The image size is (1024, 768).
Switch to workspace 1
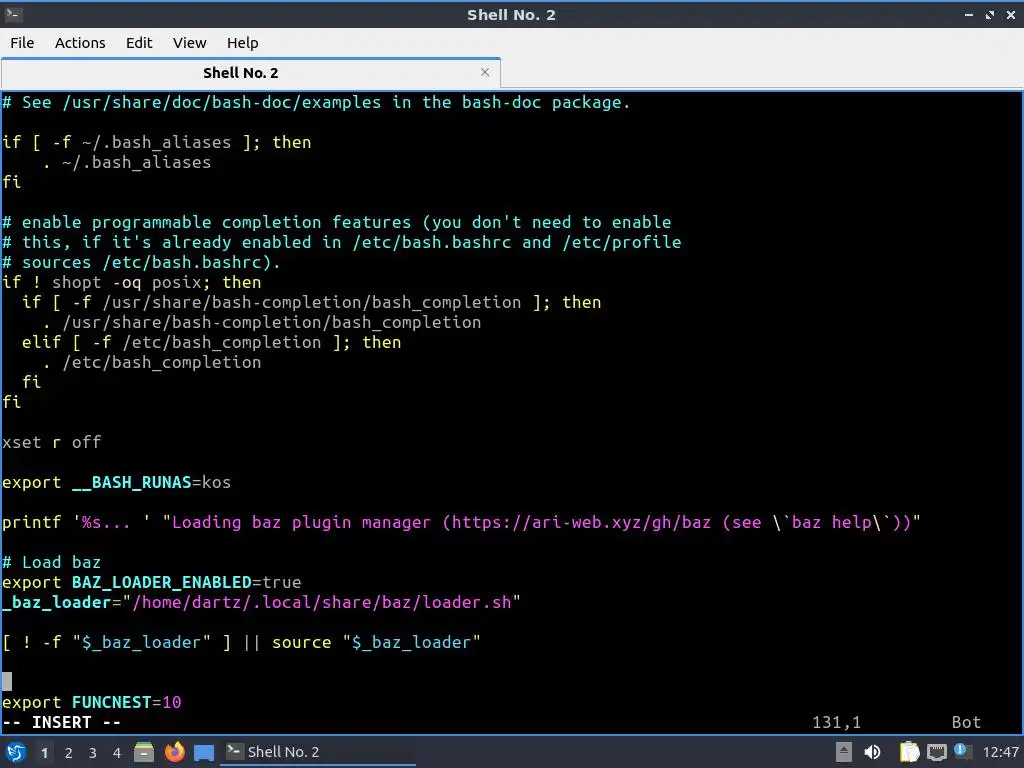pyautogui.click(x=44, y=753)
